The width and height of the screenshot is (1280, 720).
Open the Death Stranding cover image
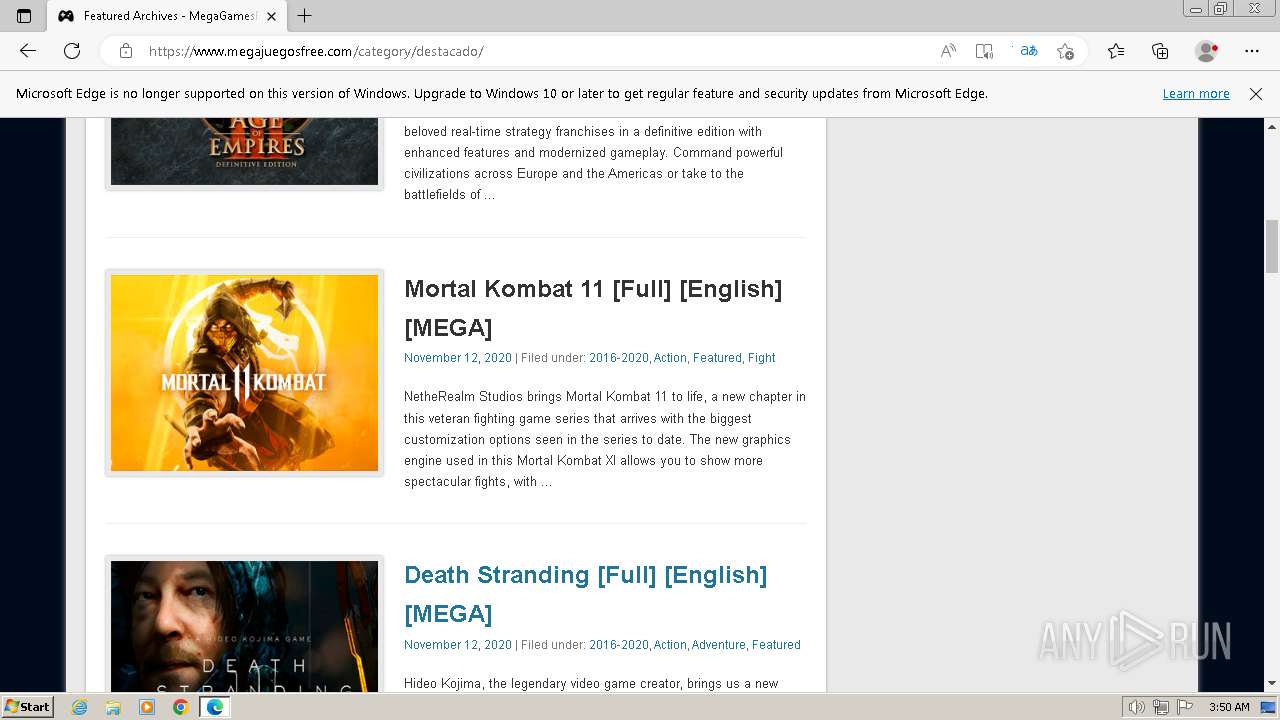[244, 627]
